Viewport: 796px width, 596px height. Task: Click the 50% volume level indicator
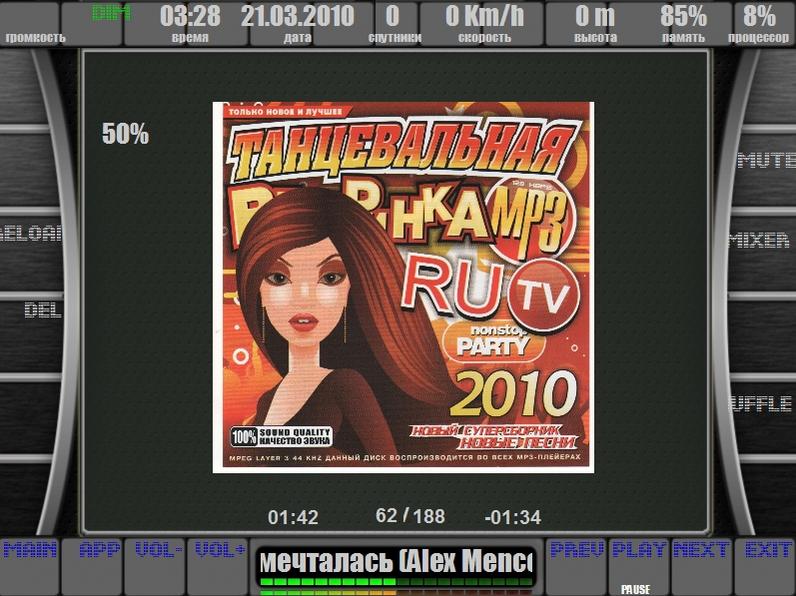[x=125, y=134]
